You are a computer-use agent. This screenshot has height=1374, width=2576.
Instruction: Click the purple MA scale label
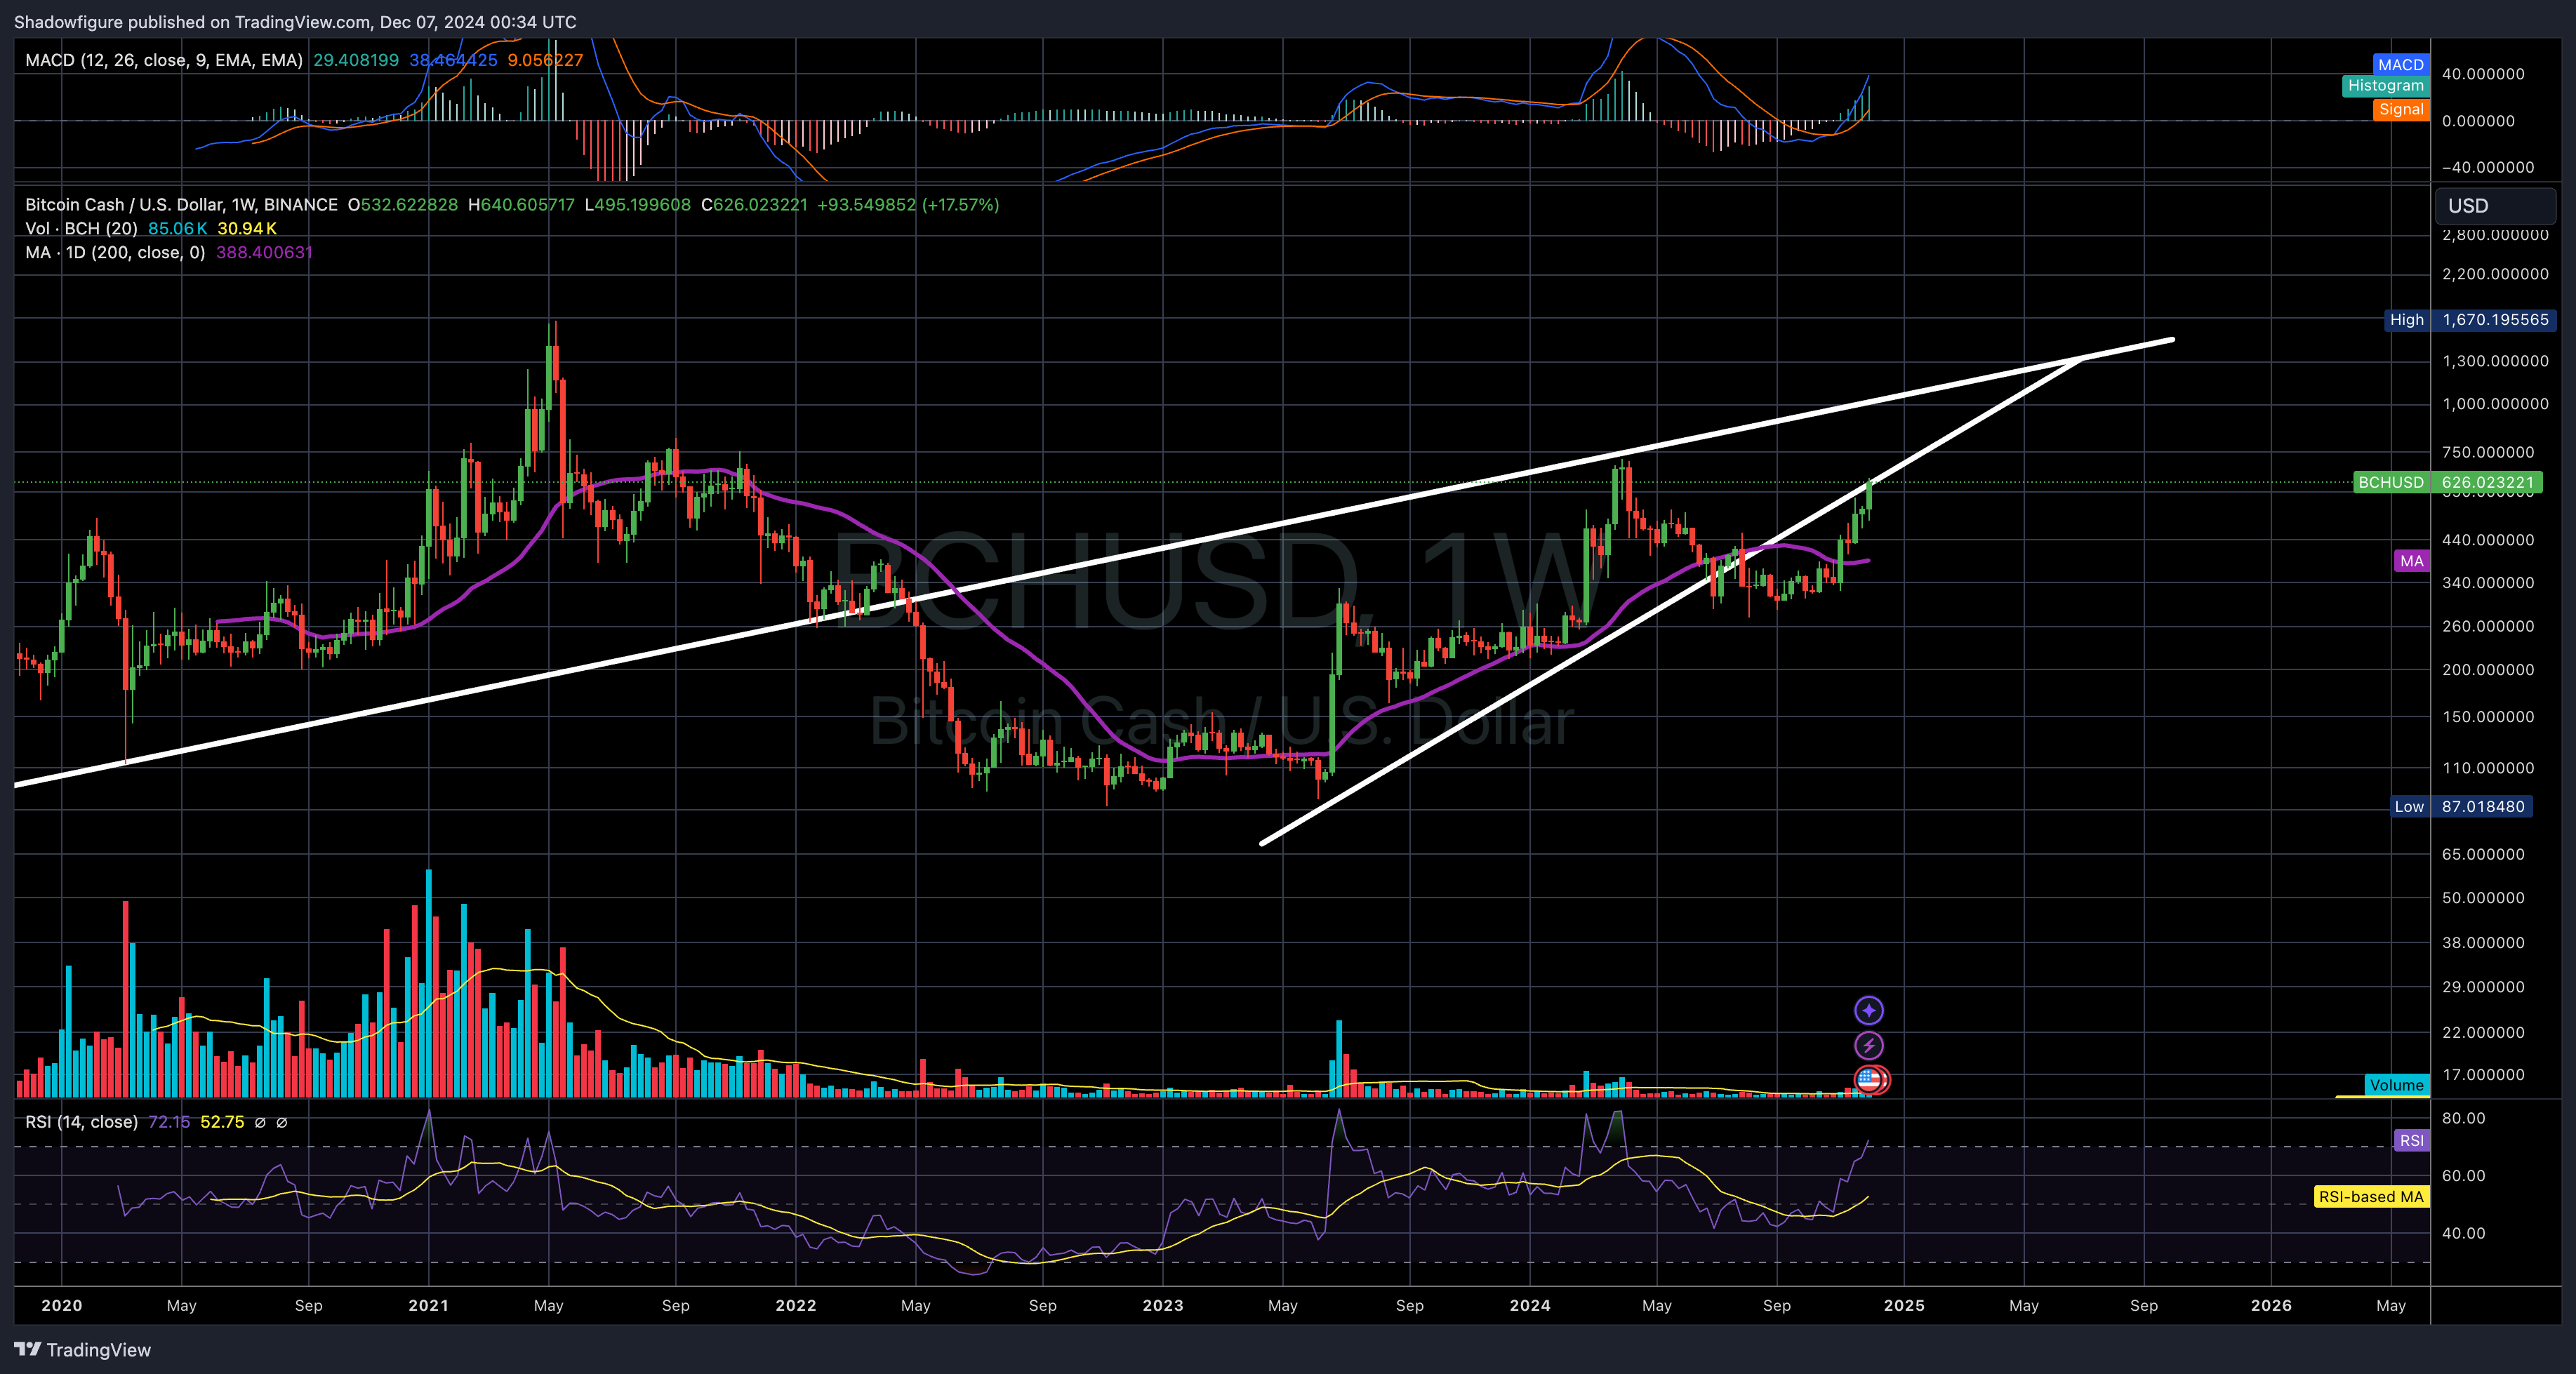[2411, 561]
